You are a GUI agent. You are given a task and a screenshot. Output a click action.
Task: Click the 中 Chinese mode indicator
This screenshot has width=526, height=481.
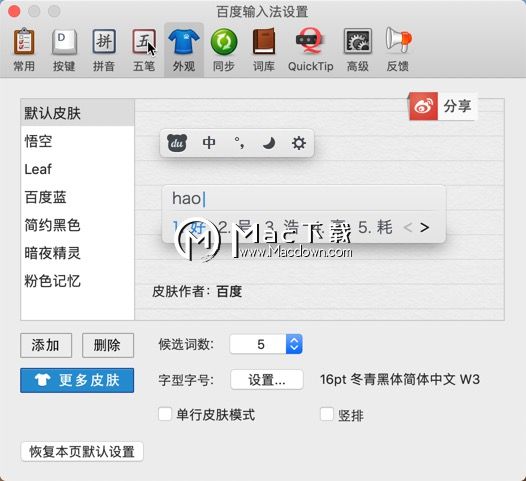pyautogui.click(x=209, y=143)
